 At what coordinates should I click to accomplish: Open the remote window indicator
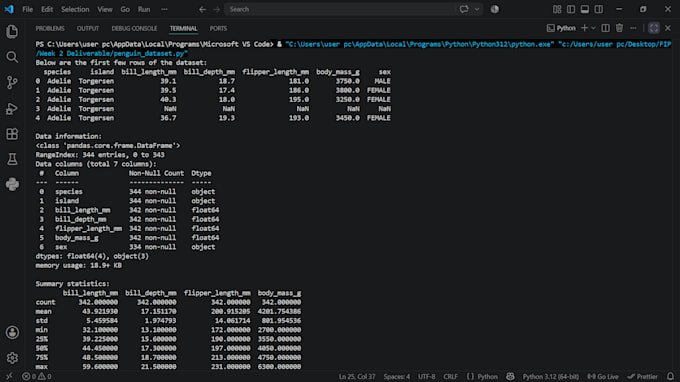tap(9, 376)
